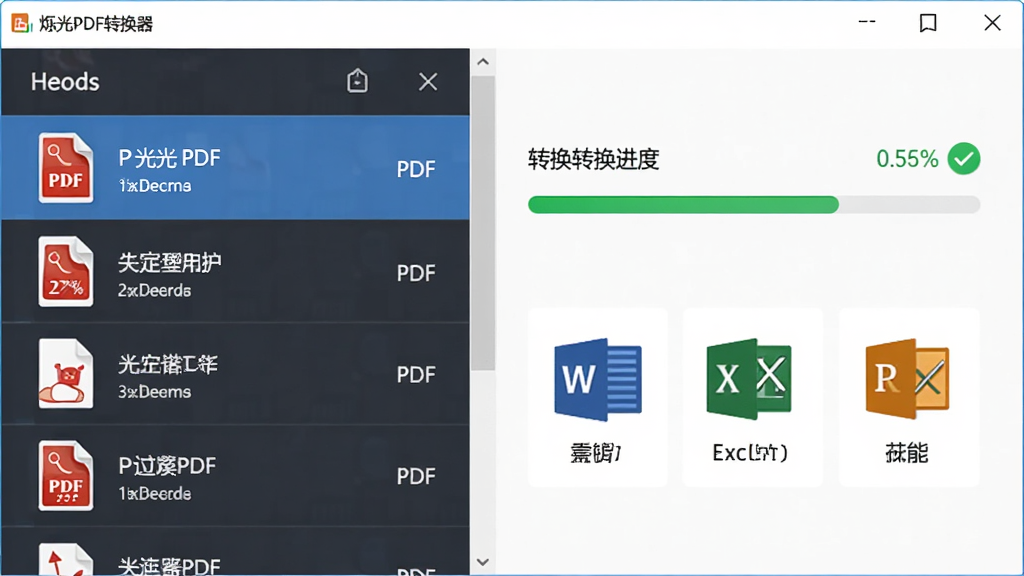Click PDF format label in 1xBeerde row
This screenshot has width=1024, height=576.
416,477
